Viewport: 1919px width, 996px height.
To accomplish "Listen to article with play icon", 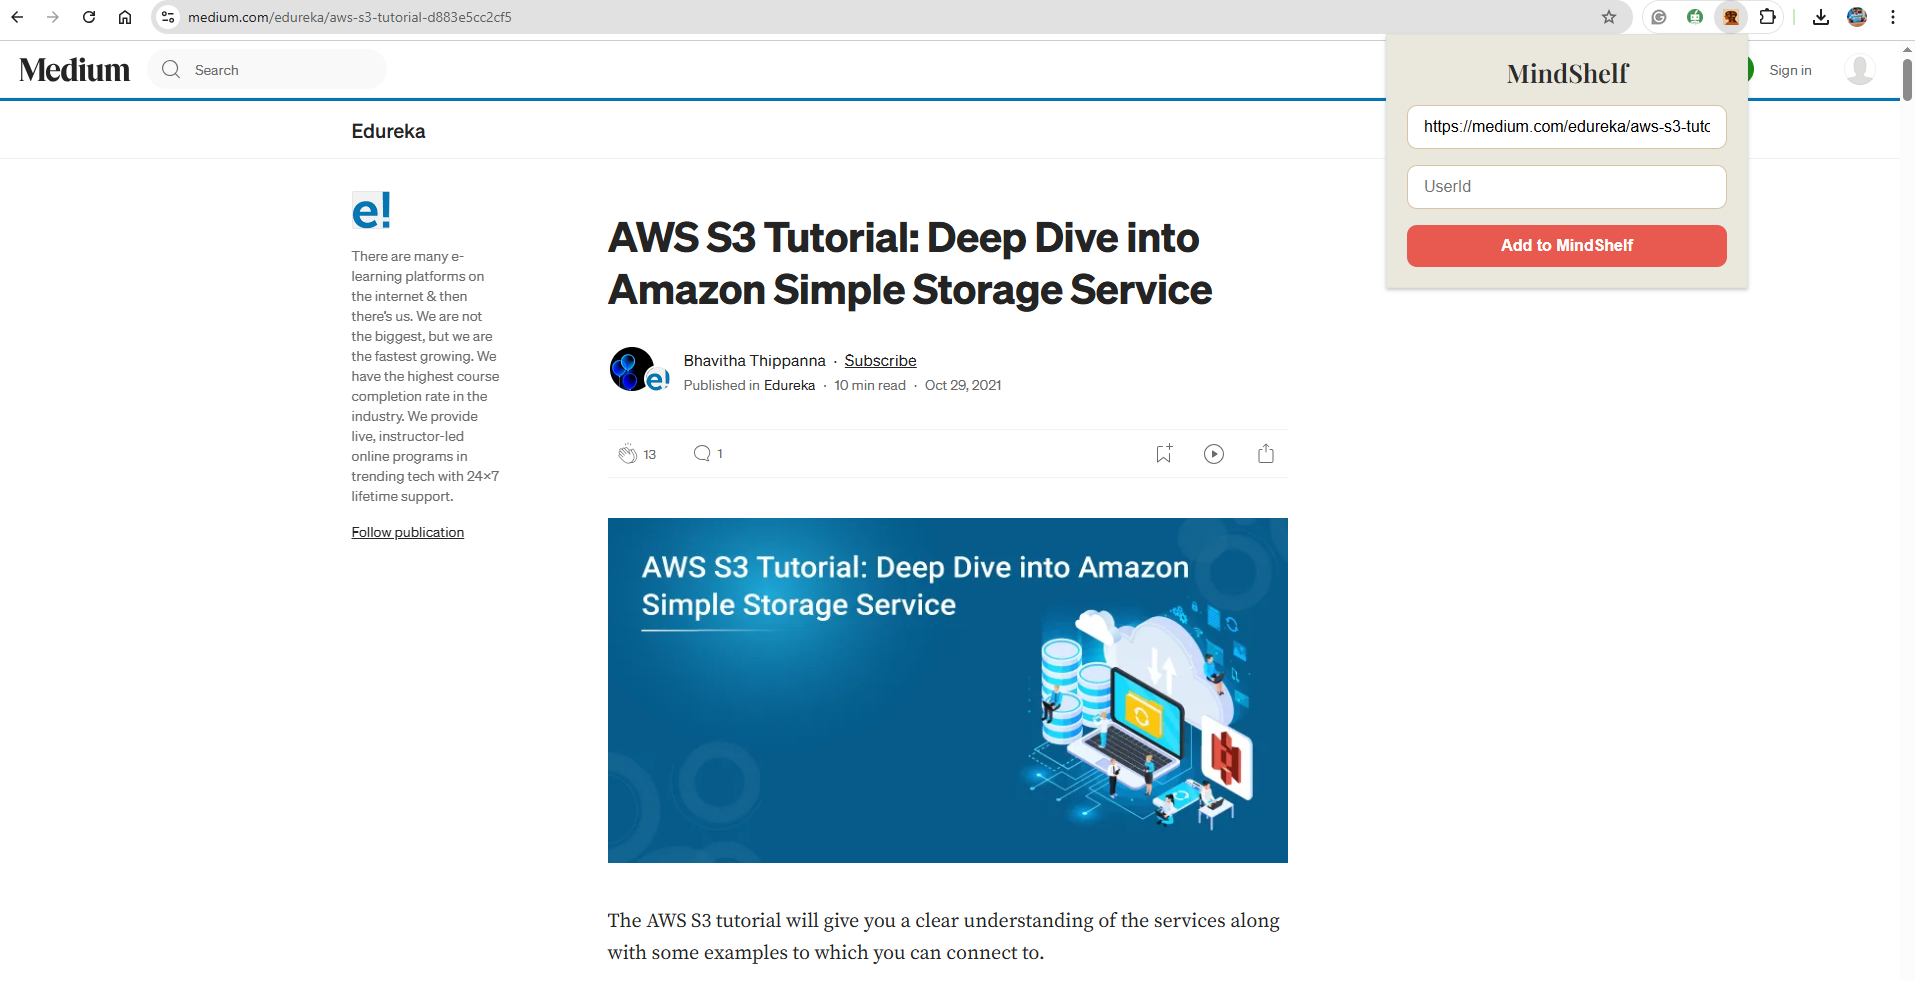I will pyautogui.click(x=1214, y=454).
